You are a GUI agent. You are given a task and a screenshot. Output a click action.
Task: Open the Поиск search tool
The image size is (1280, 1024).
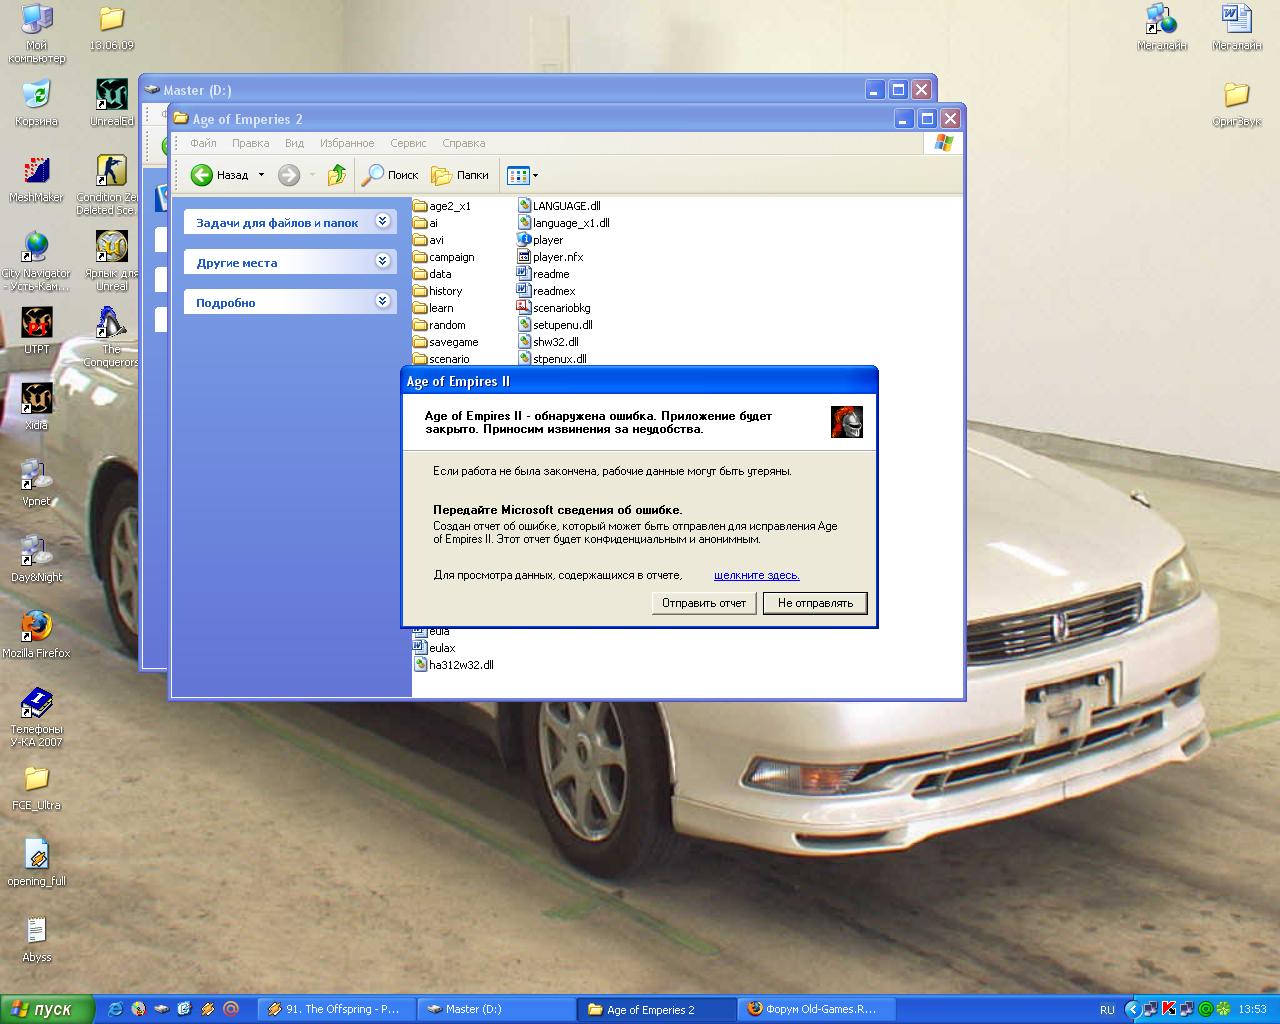(390, 175)
